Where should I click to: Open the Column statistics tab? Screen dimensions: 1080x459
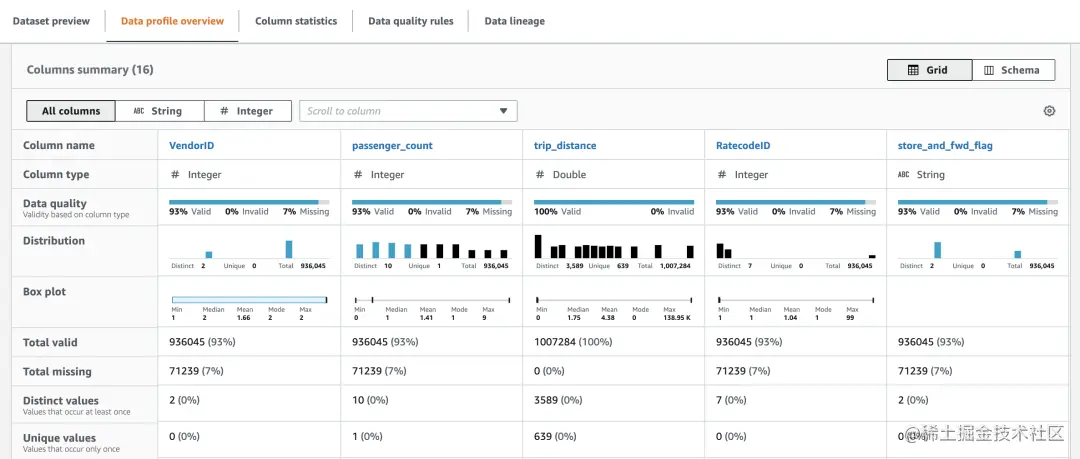pos(296,21)
